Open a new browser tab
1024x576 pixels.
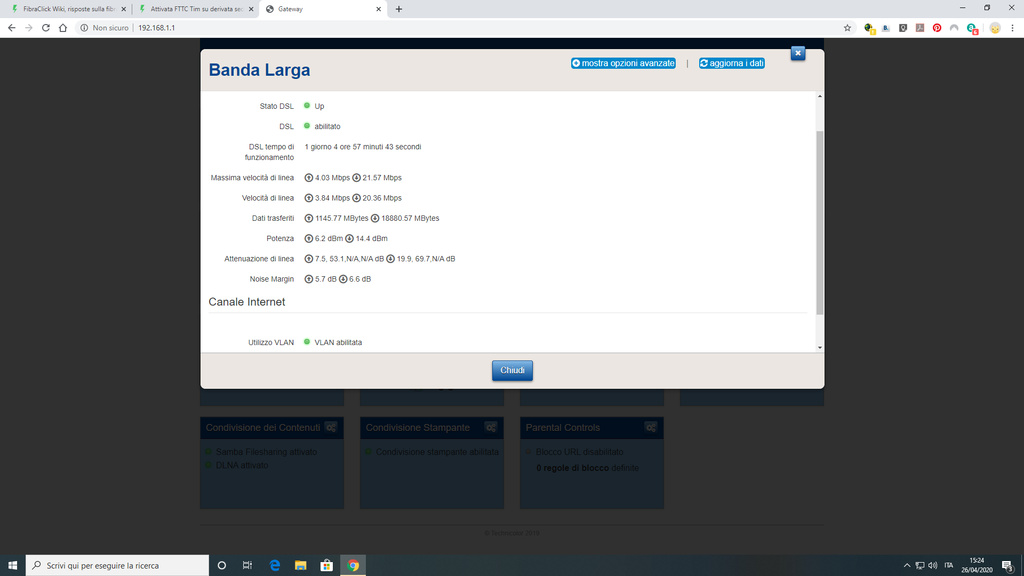point(399,9)
